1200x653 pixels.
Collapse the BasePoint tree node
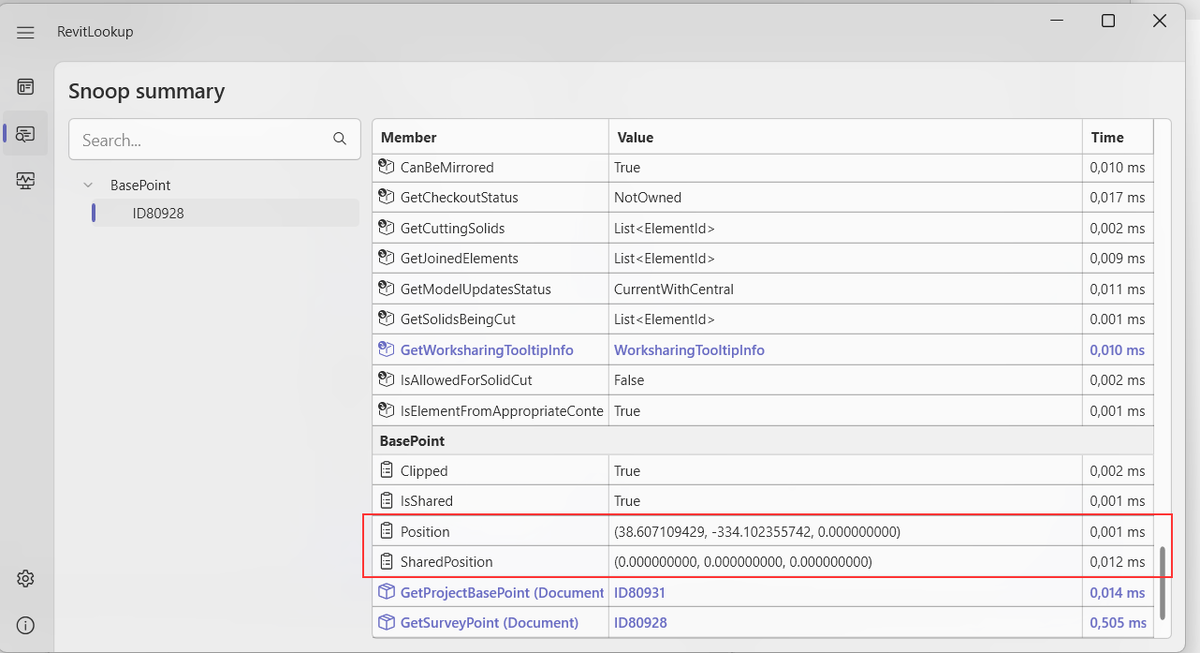[89, 185]
